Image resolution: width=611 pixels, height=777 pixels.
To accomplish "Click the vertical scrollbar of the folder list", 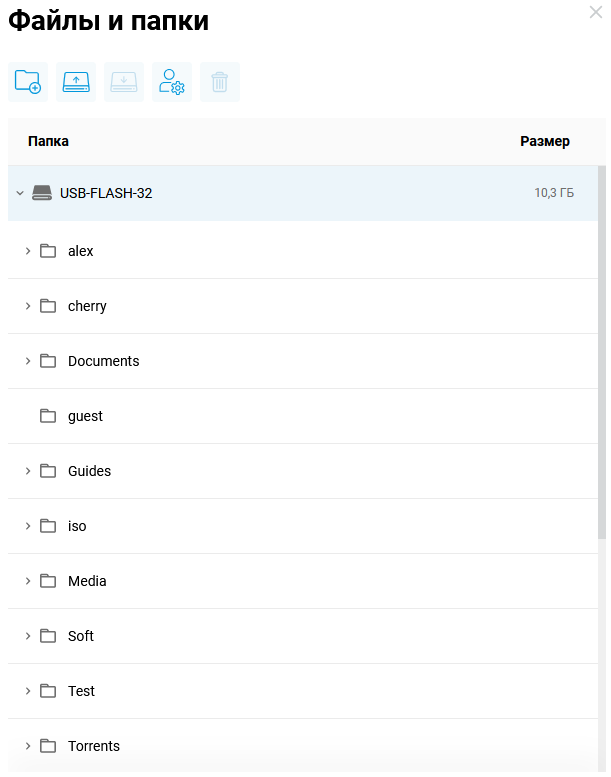I will (602, 350).
